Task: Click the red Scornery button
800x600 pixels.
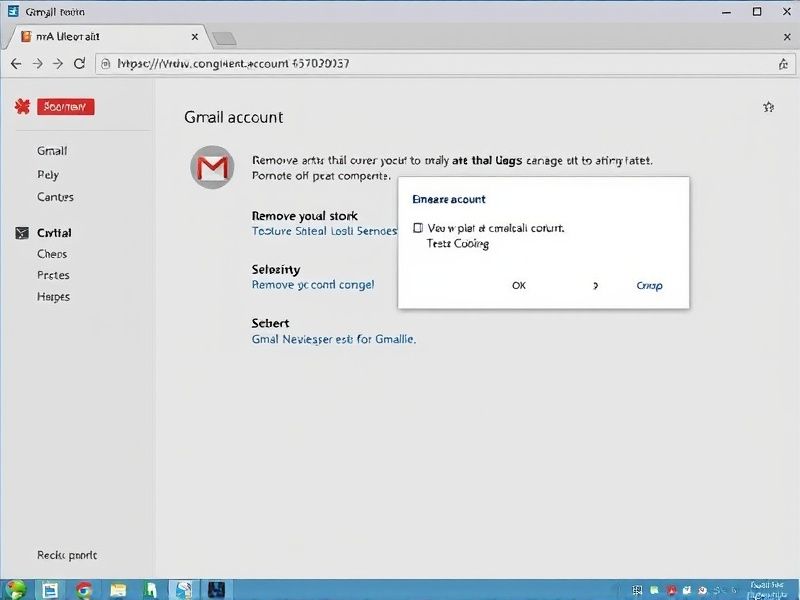Action: (x=66, y=107)
